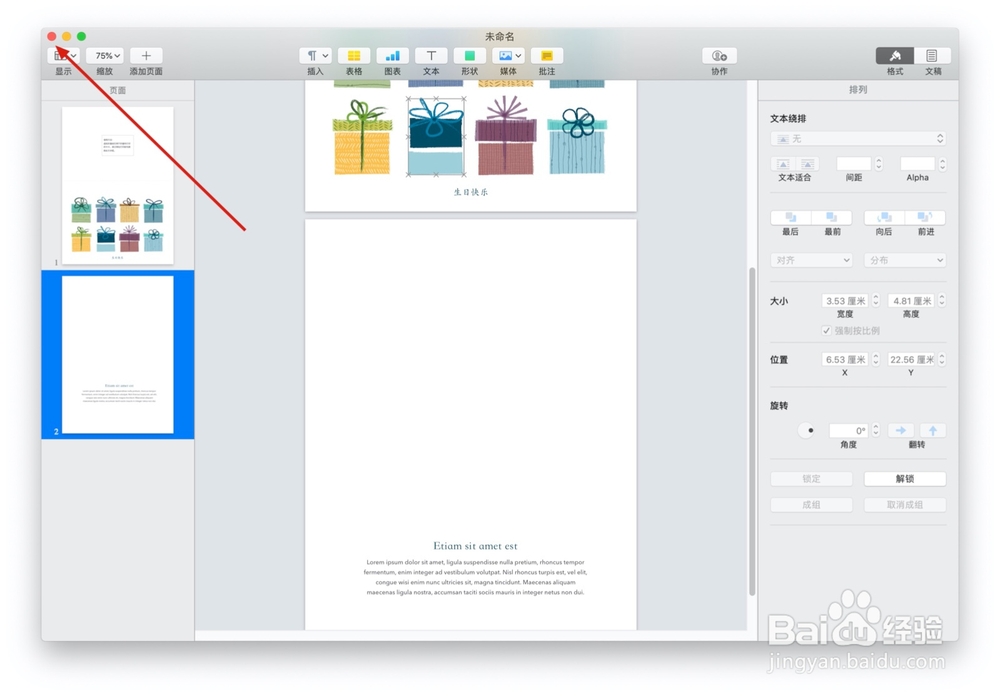Screen dimensions: 1000x696
Task: Select the purple gift box image
Action: pos(506,135)
